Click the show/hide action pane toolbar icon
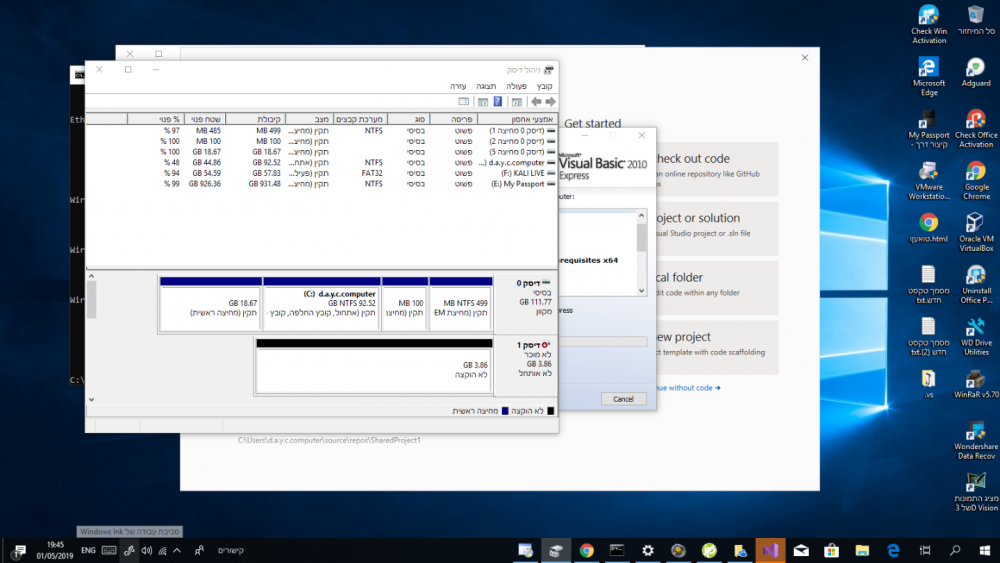 click(x=483, y=102)
